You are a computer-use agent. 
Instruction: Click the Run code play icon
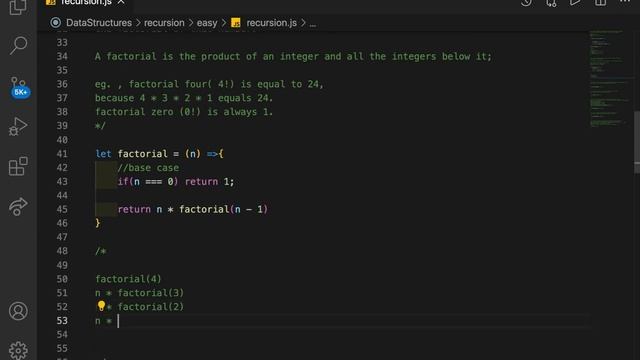click(x=576, y=3)
